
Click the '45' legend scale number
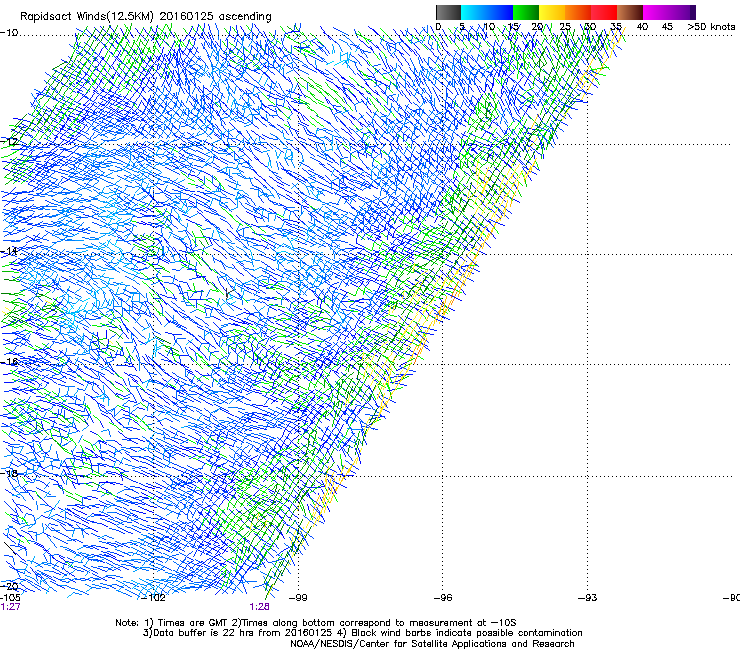[x=667, y=26]
